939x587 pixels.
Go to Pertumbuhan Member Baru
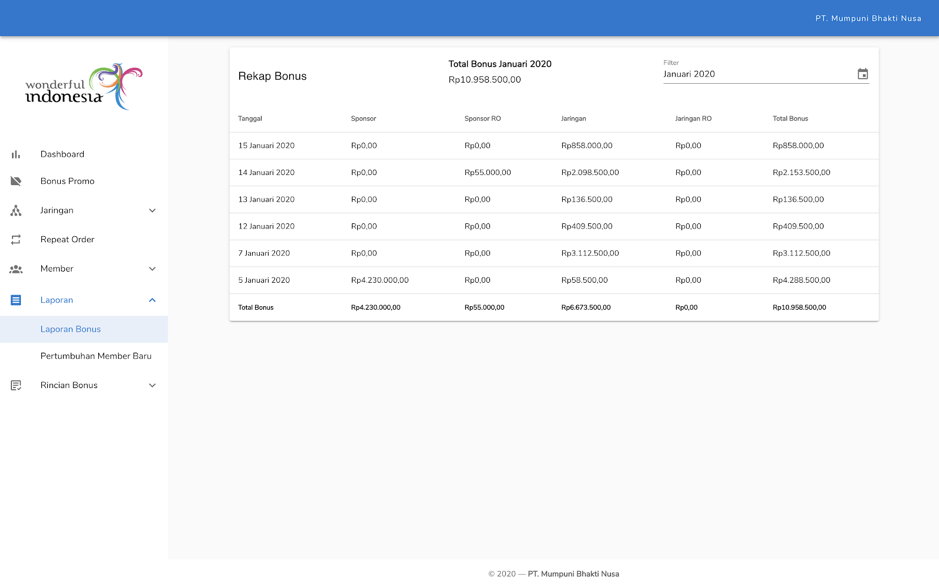(96, 356)
